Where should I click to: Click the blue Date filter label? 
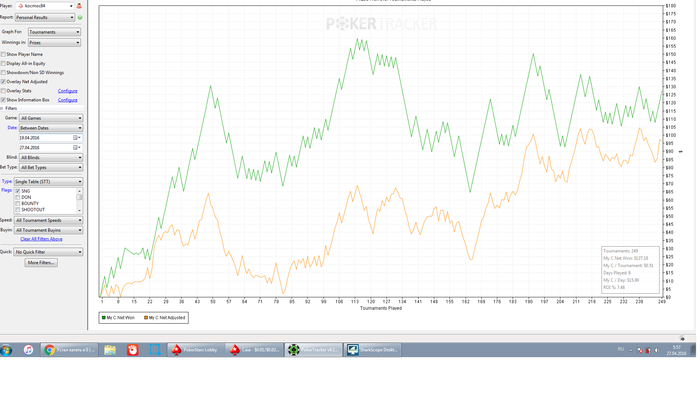[12, 128]
